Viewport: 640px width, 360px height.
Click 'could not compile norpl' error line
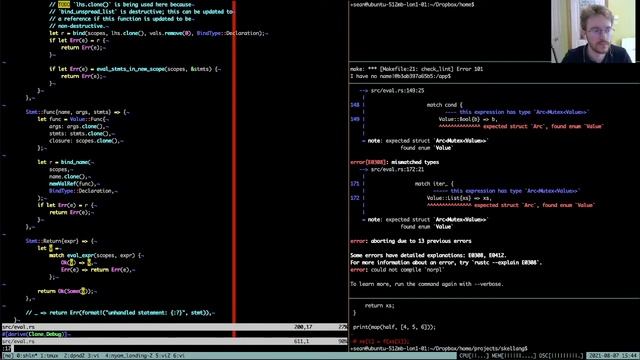pyautogui.click(x=397, y=269)
